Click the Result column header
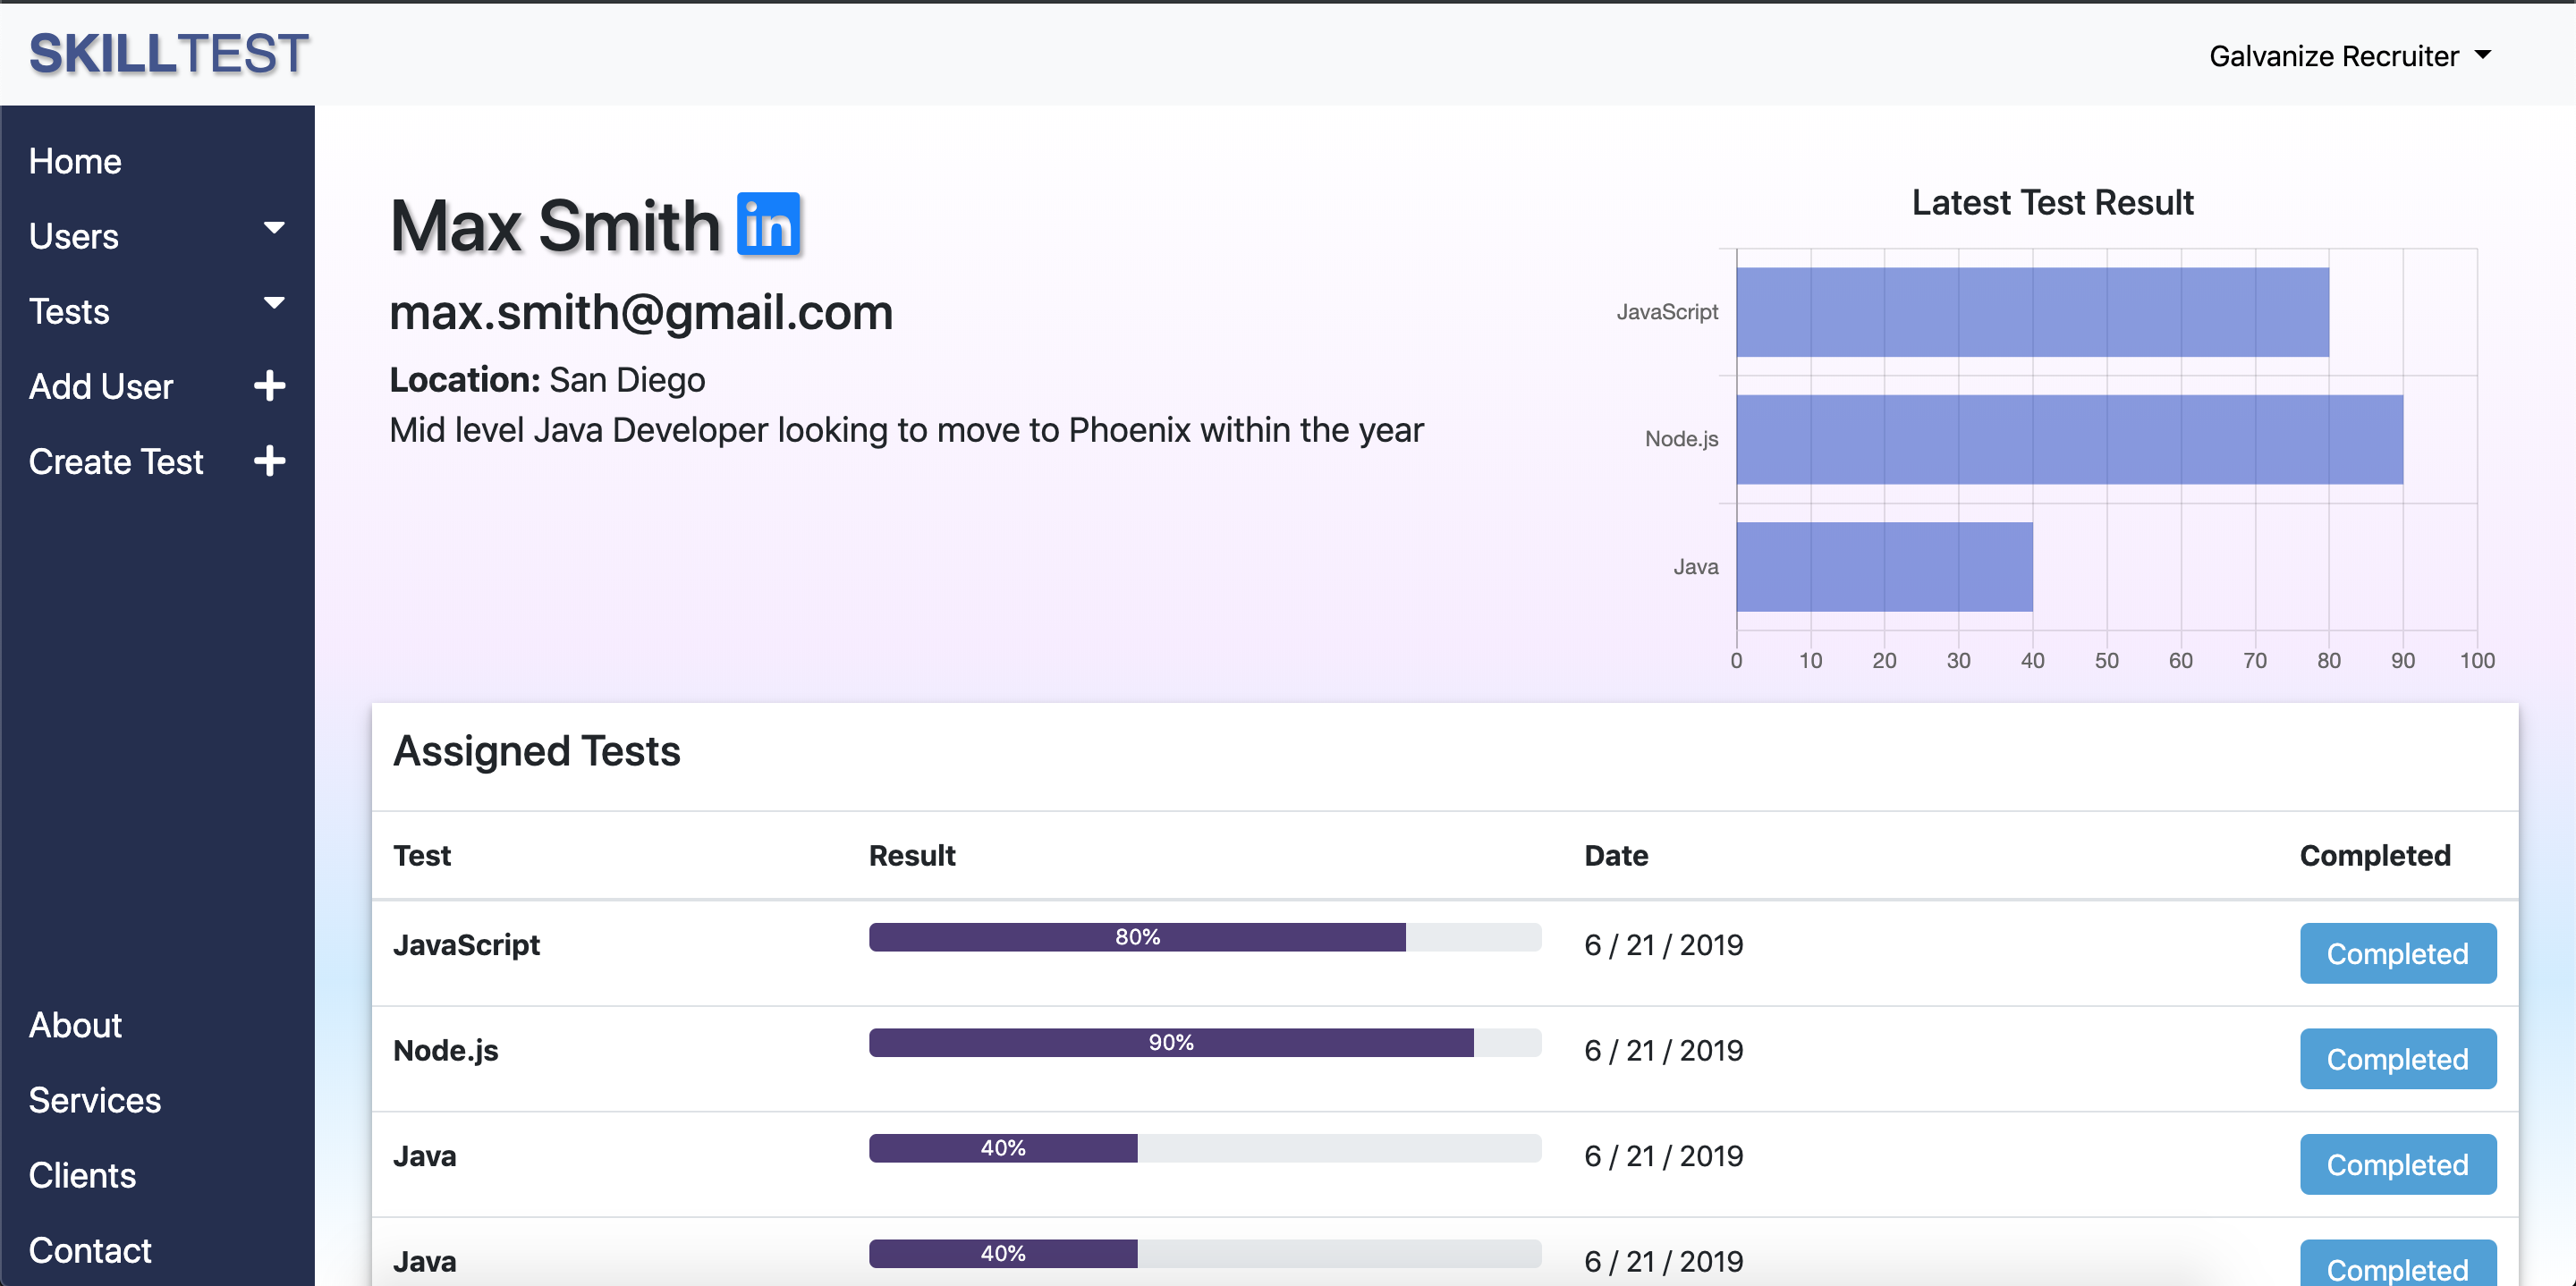The image size is (2576, 1286). 912,855
